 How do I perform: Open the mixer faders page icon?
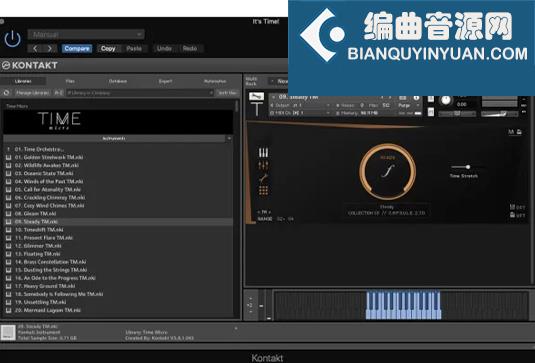(263, 165)
